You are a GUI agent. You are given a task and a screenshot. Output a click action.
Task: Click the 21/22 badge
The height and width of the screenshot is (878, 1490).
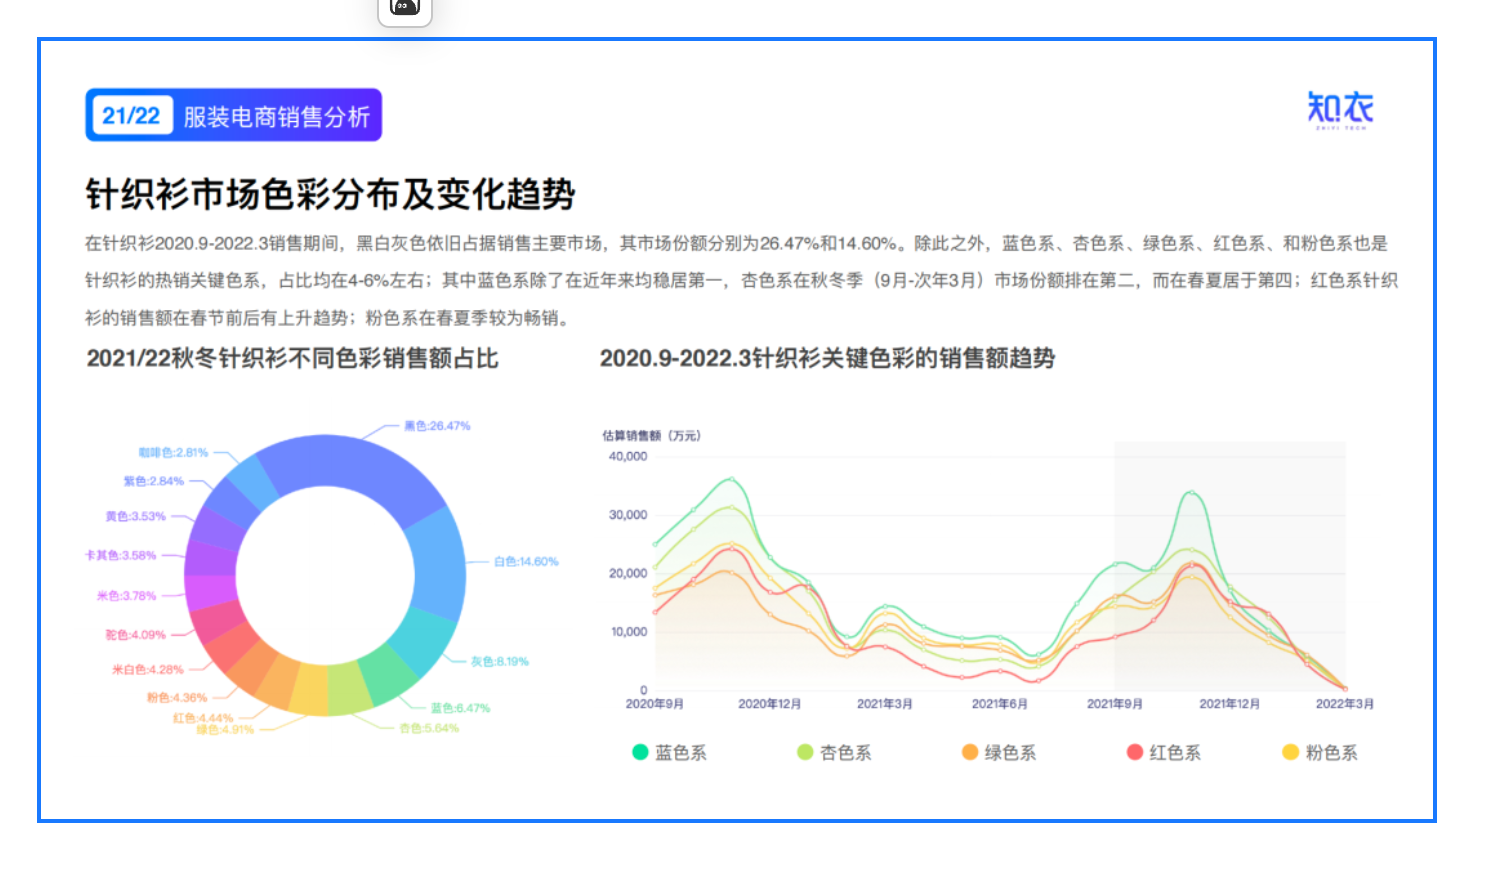[131, 116]
